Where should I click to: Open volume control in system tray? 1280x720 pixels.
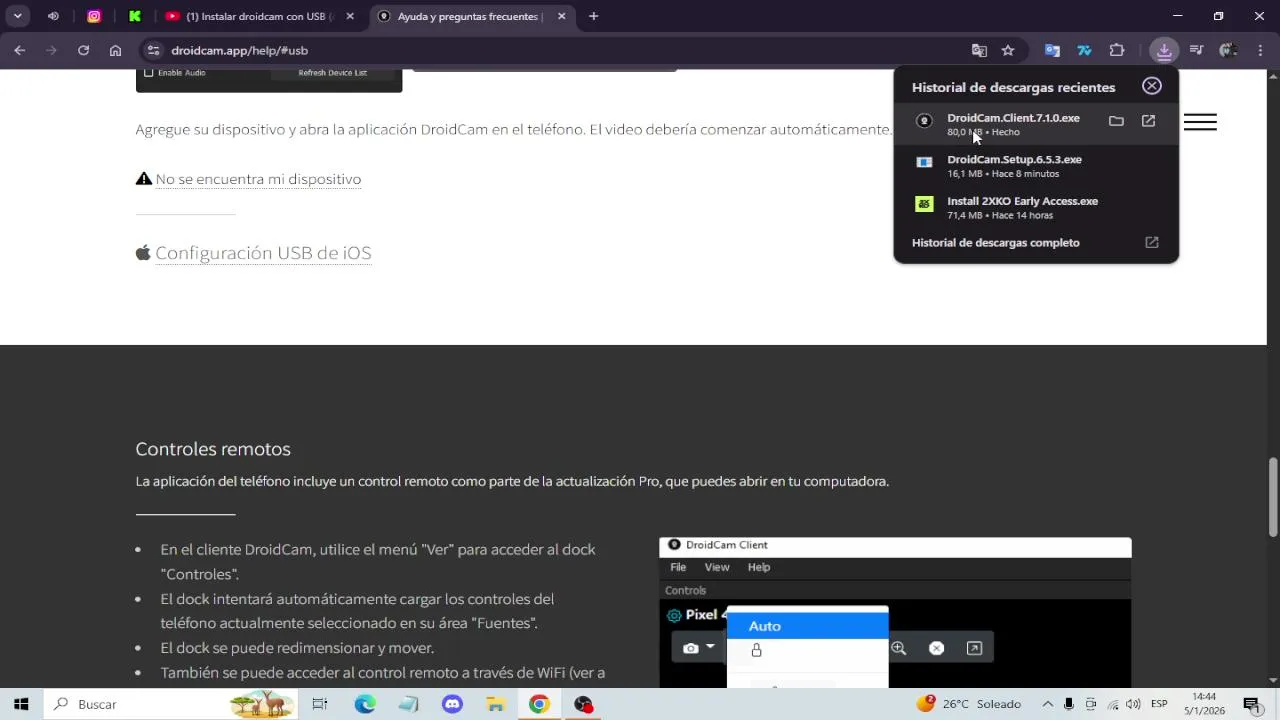[1135, 704]
